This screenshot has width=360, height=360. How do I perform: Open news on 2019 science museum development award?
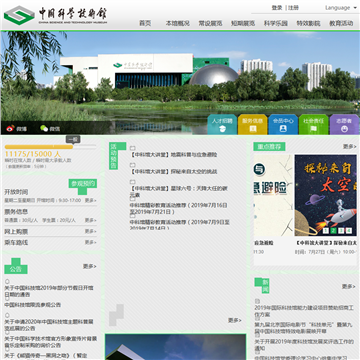coord(304,345)
